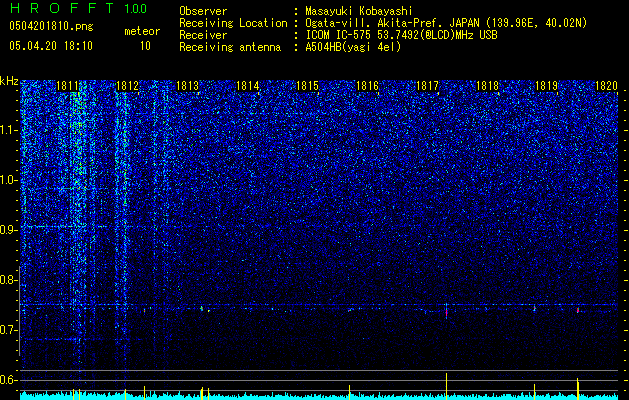Click the 0.9 kHz frequency label
The height and width of the screenshot is (400, 629).
coord(8,230)
